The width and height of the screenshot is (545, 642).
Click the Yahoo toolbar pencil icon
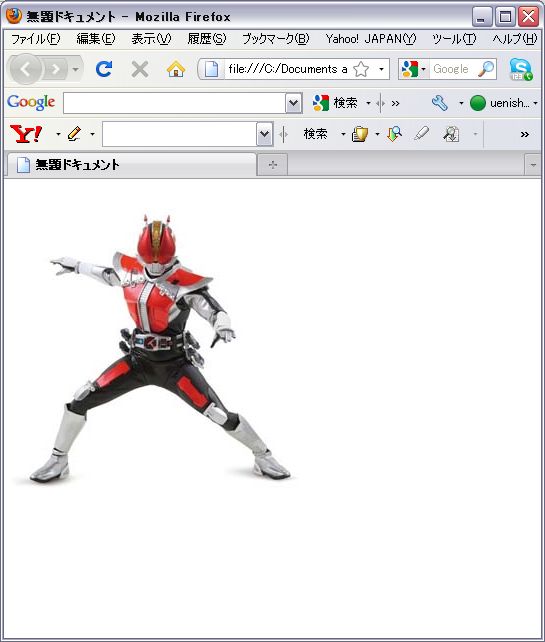point(75,133)
